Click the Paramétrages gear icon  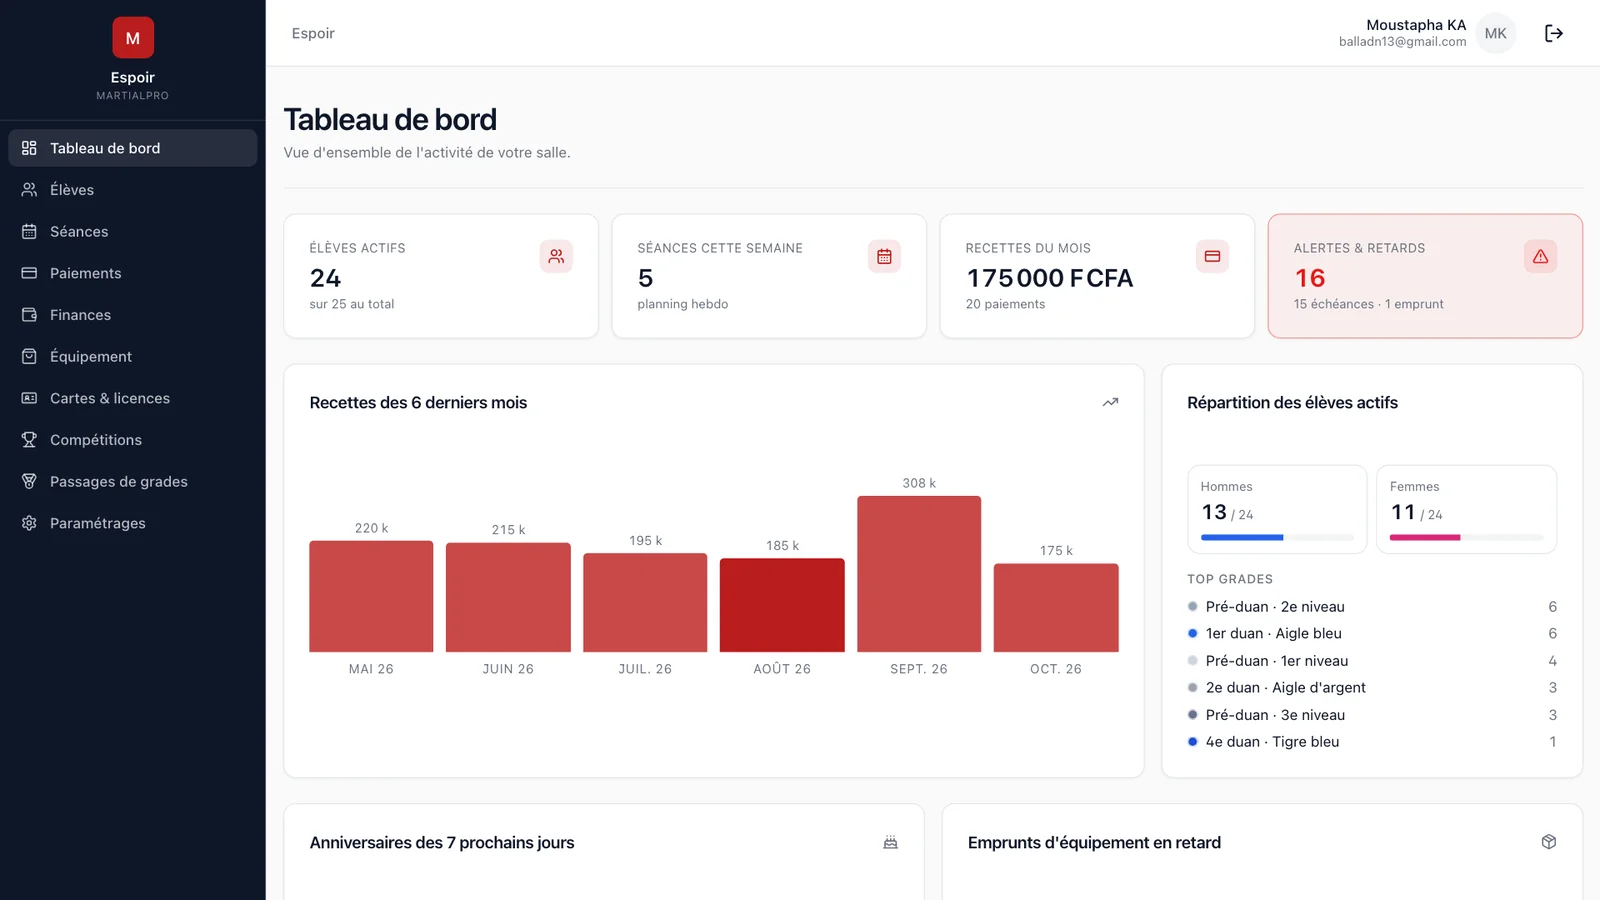tap(29, 523)
